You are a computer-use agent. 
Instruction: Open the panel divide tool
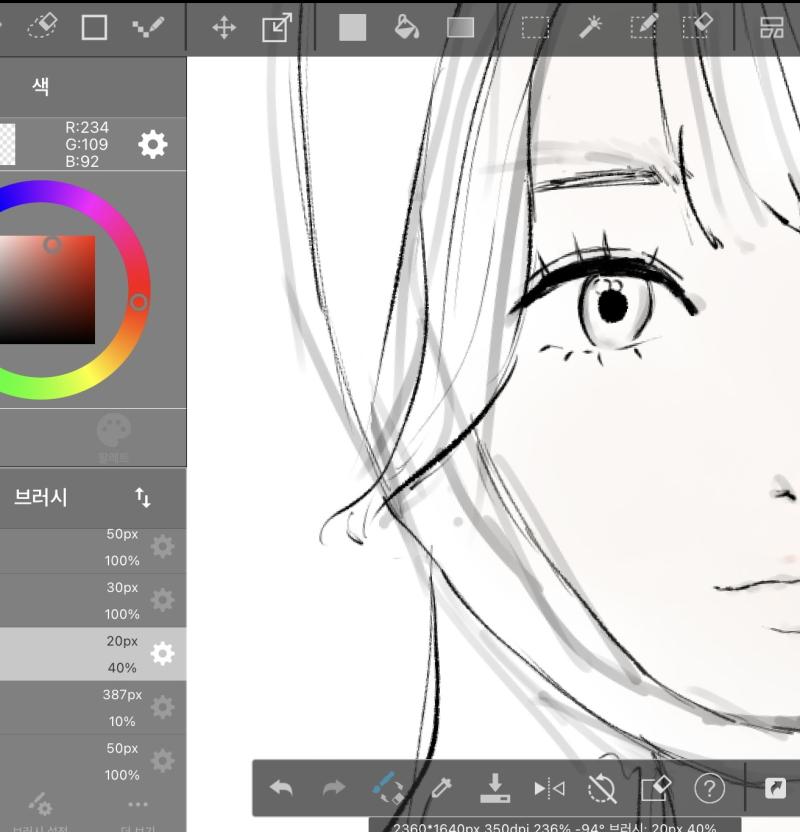pos(771,28)
